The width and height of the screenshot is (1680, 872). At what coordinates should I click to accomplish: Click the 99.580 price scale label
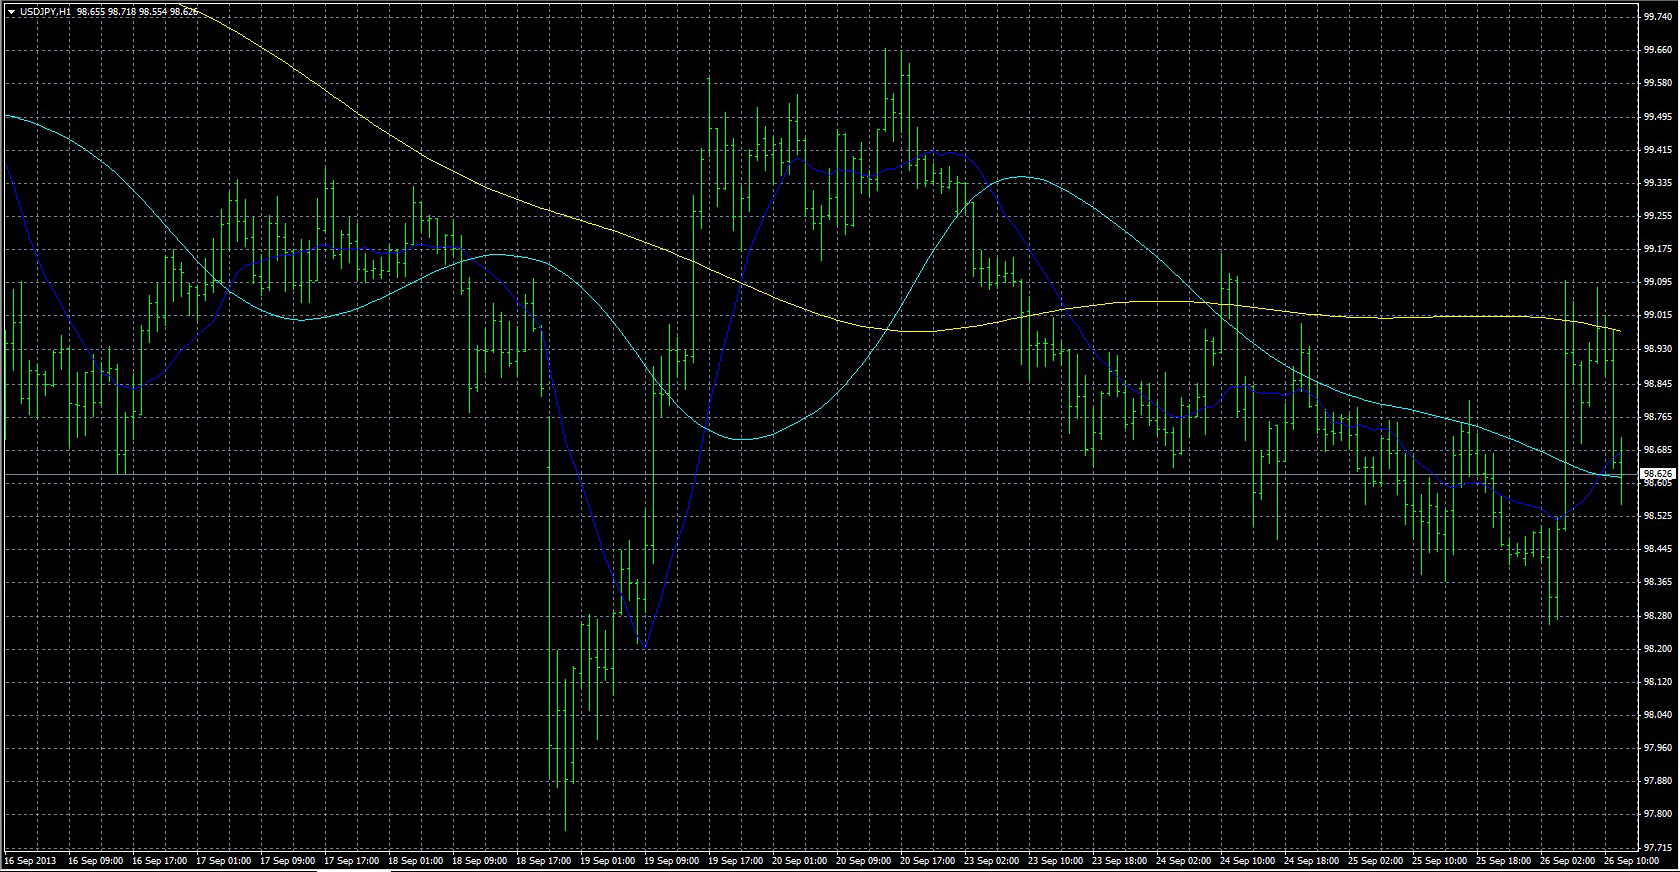pos(1657,83)
